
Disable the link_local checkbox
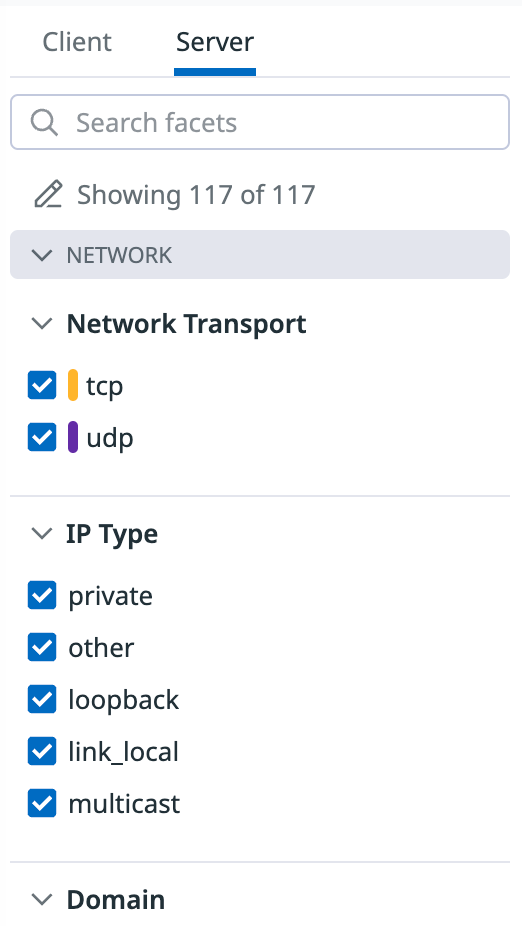[42, 751]
